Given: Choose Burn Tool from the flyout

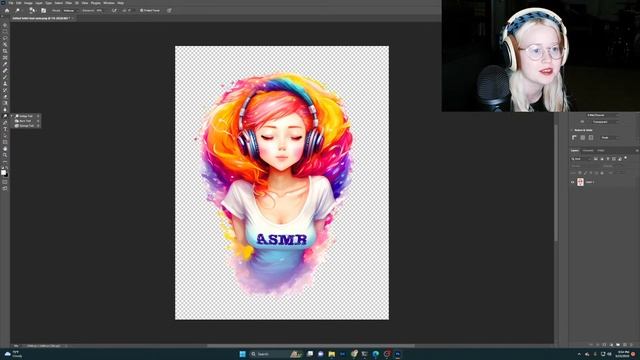Looking at the screenshot, I should click(x=26, y=121).
